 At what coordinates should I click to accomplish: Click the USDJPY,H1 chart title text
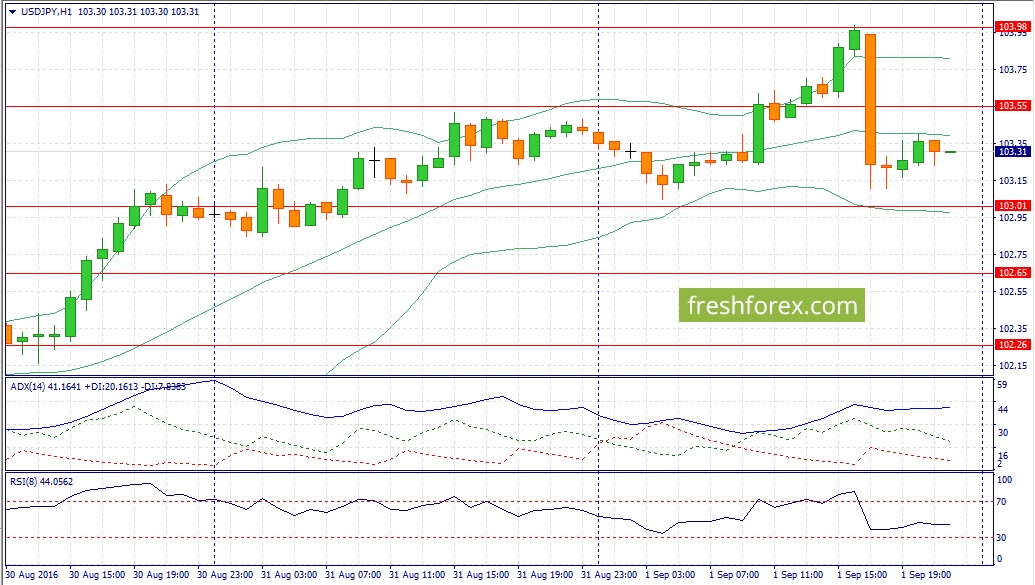[x=46, y=12]
